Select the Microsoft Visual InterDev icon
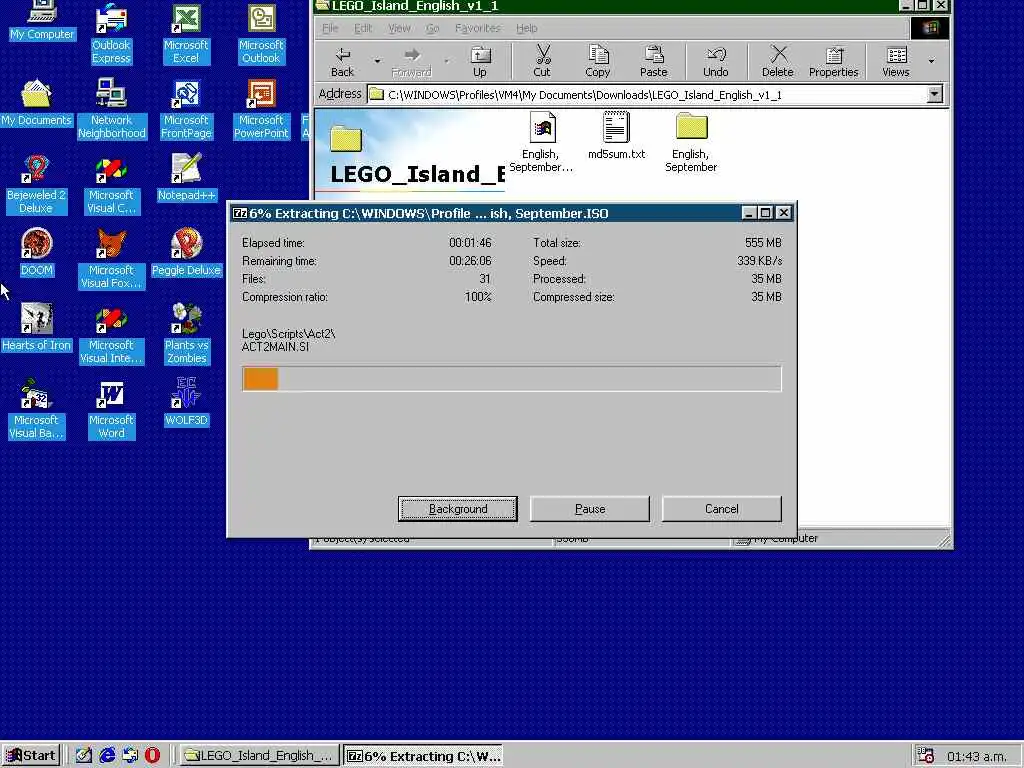Screen dimensions: 1024x768 (x=111, y=334)
